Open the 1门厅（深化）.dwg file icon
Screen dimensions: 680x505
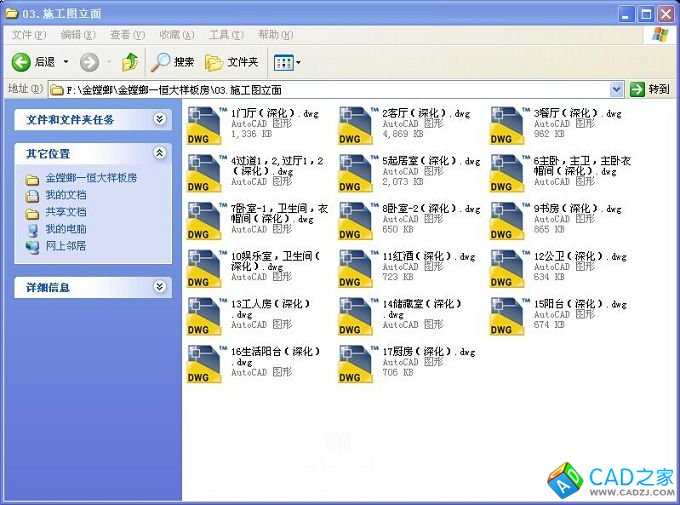click(207, 126)
